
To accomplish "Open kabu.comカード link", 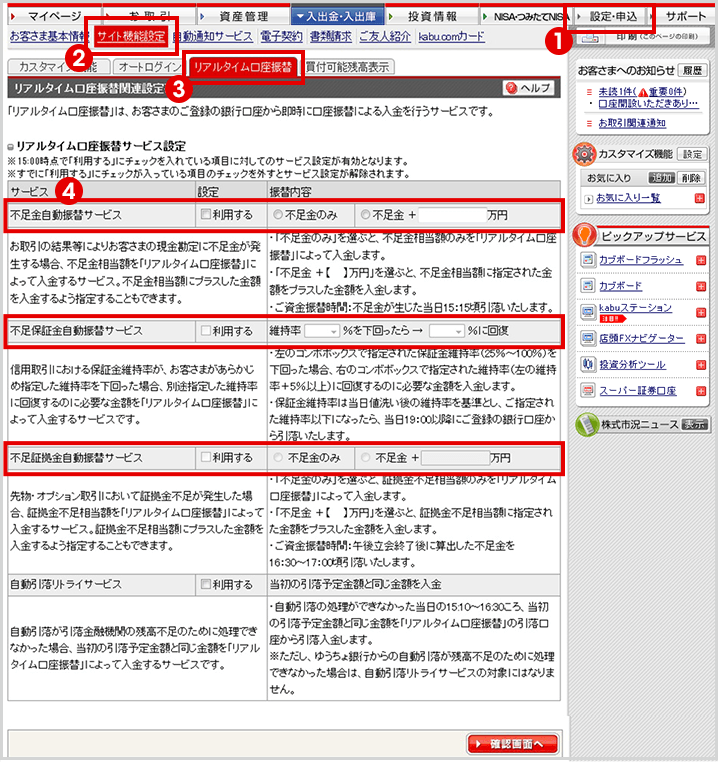I will pos(451,36).
